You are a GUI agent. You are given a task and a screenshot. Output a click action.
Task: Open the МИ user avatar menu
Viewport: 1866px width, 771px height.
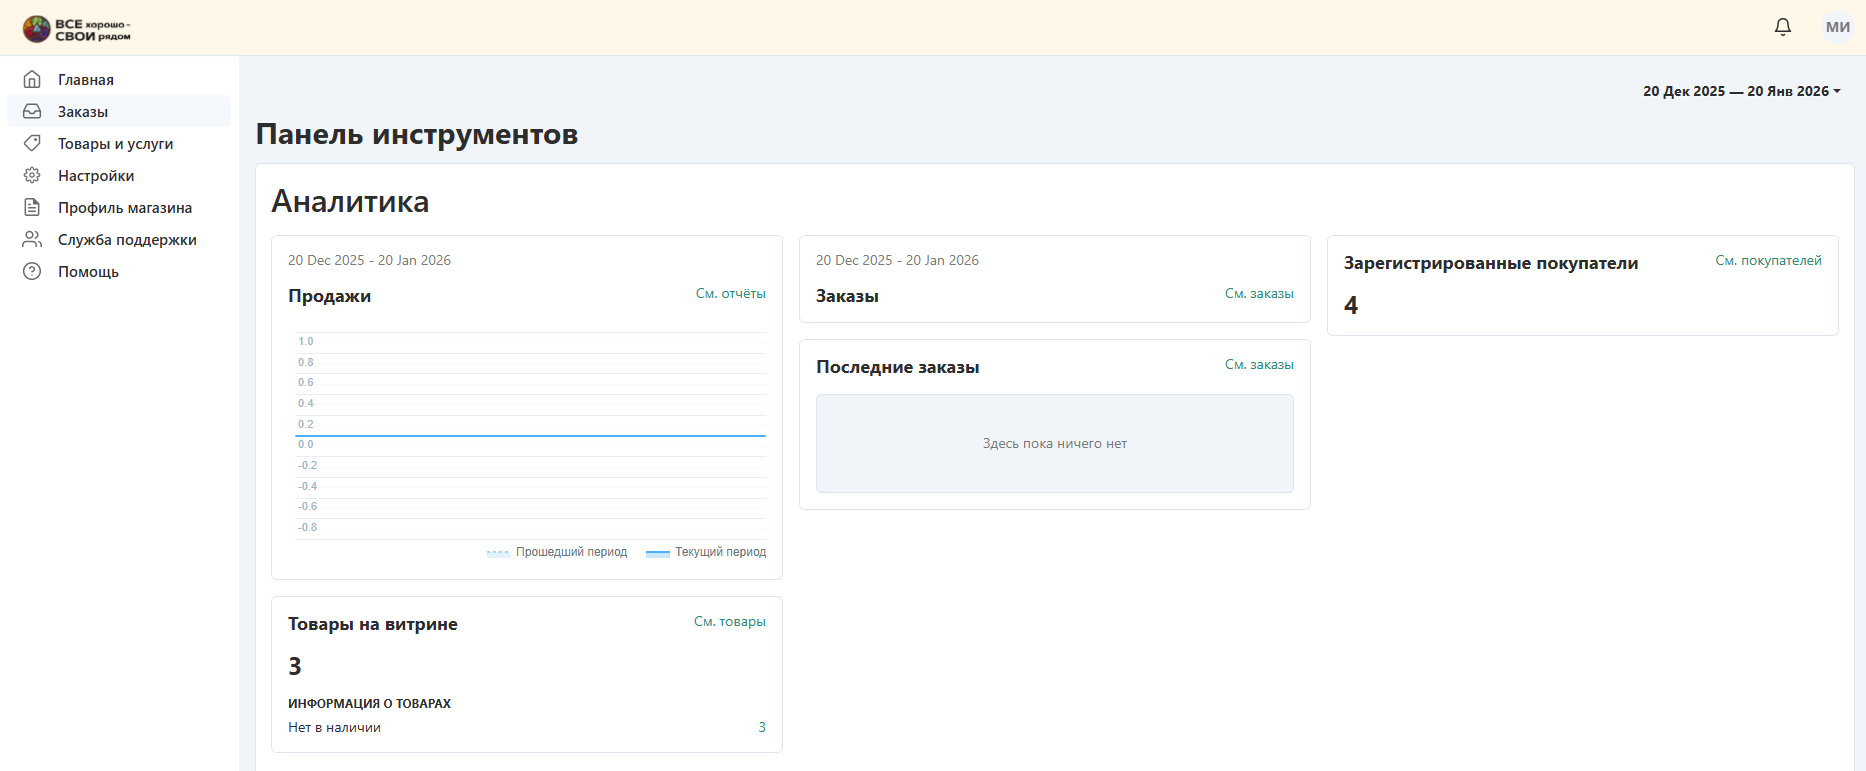pos(1837,27)
